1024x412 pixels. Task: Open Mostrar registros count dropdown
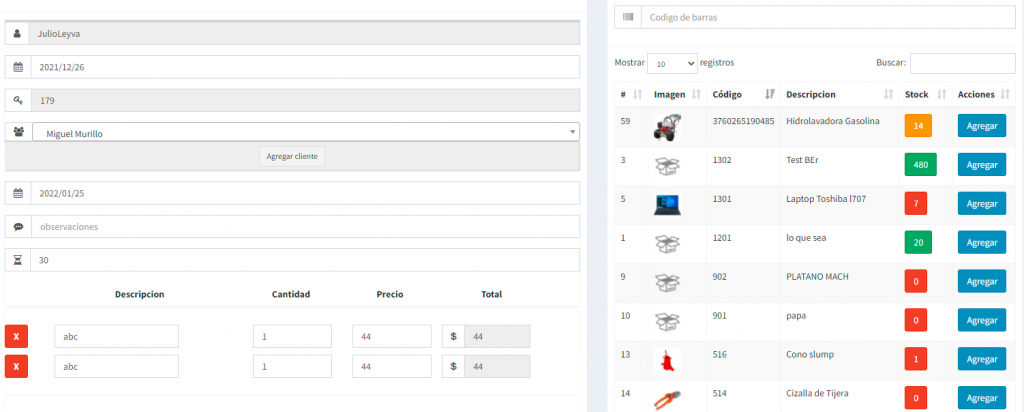[x=671, y=63]
